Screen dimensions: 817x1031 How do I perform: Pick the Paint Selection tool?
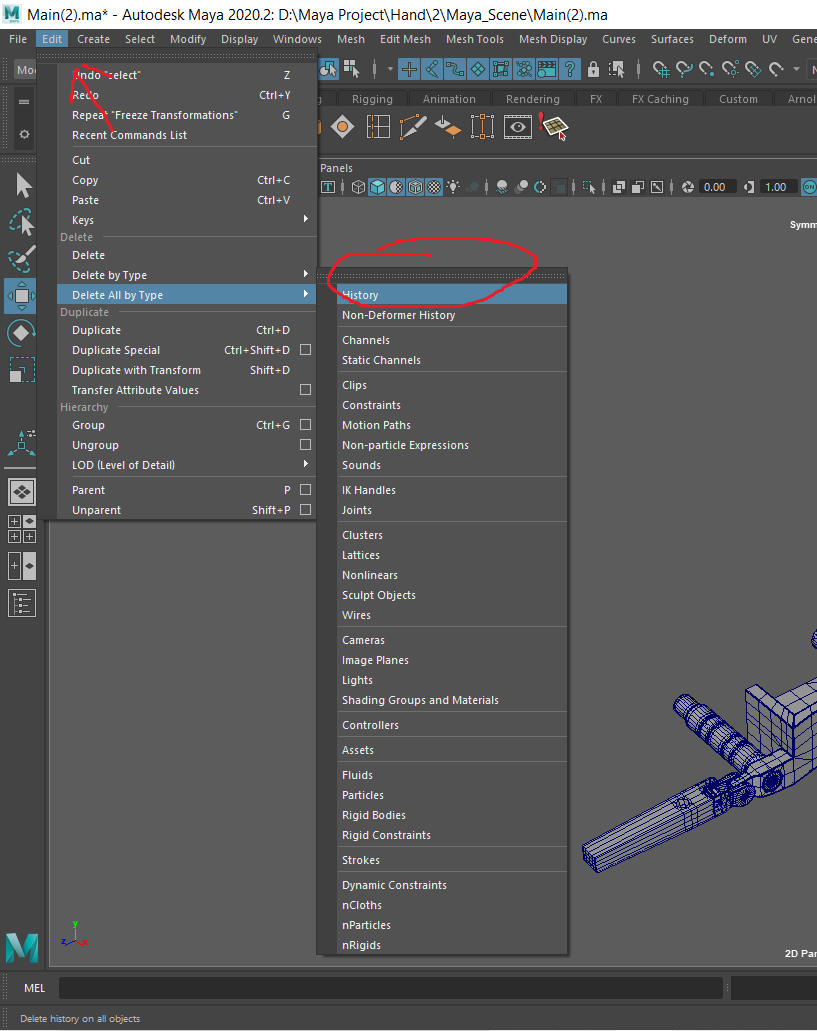tap(22, 259)
